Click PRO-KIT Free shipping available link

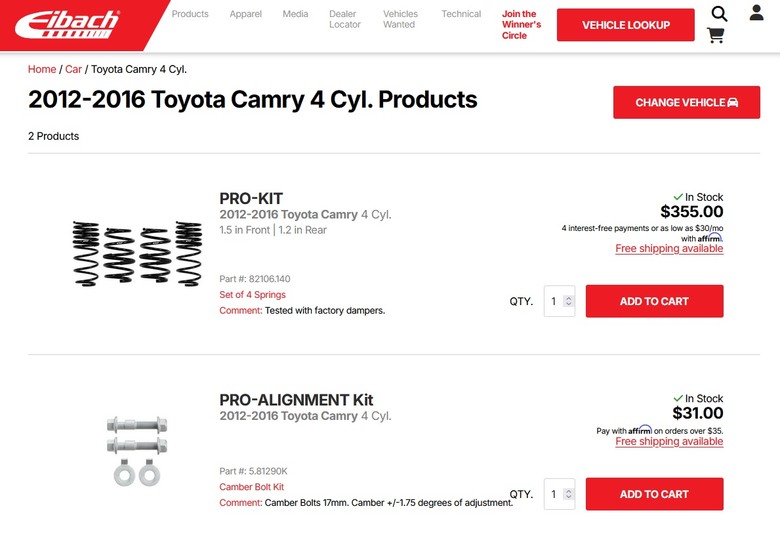pyautogui.click(x=669, y=249)
